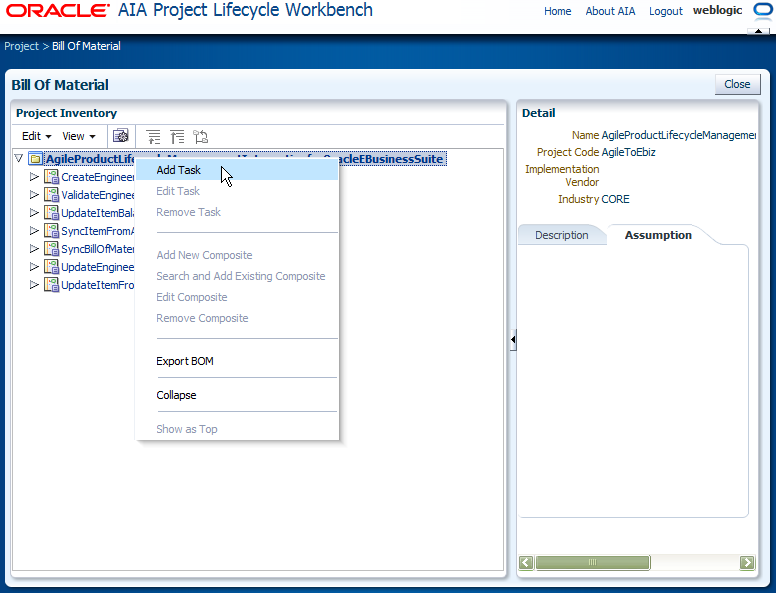Select Search and Add Existing Composite

237,276
